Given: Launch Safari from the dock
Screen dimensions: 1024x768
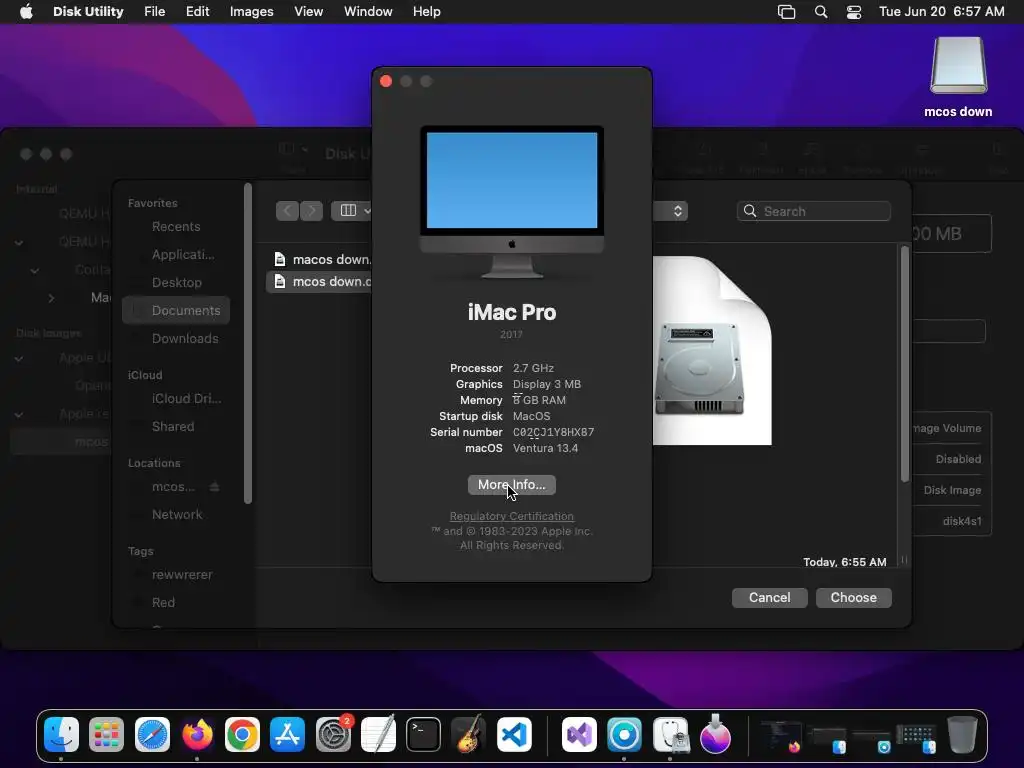Looking at the screenshot, I should tap(152, 735).
